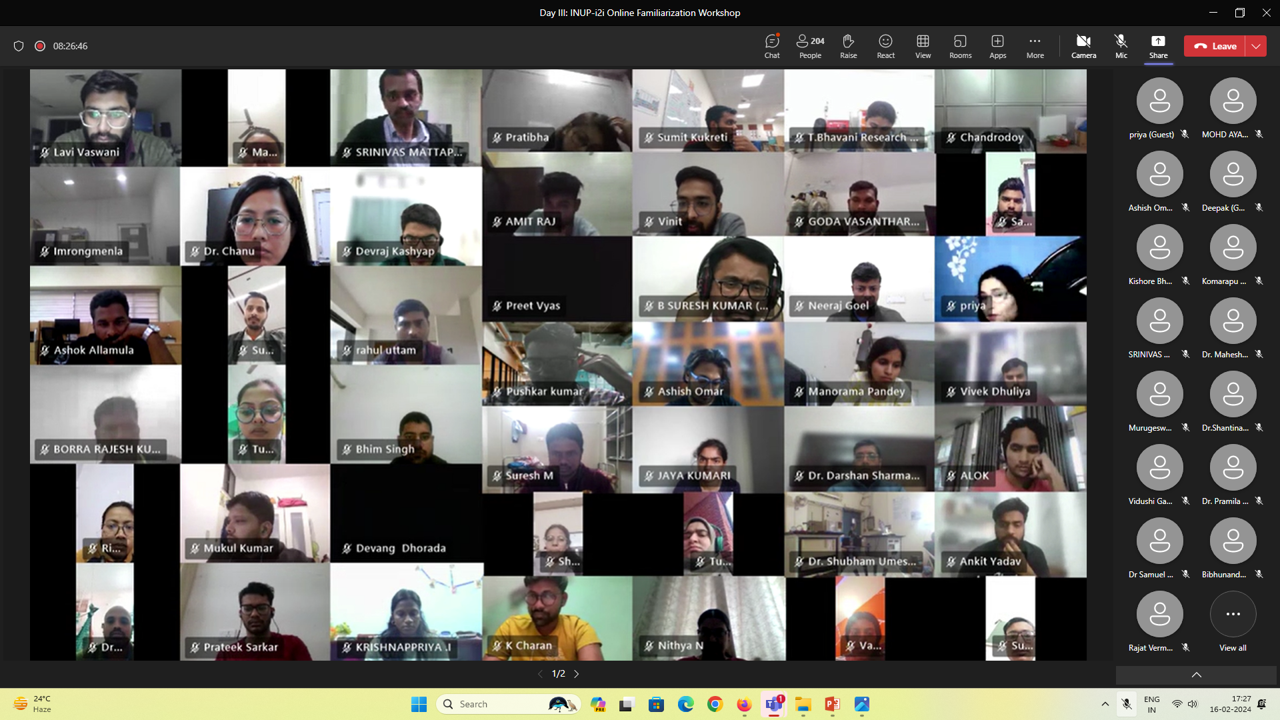
Task: Click the red recording indicator icon
Action: pyautogui.click(x=40, y=46)
